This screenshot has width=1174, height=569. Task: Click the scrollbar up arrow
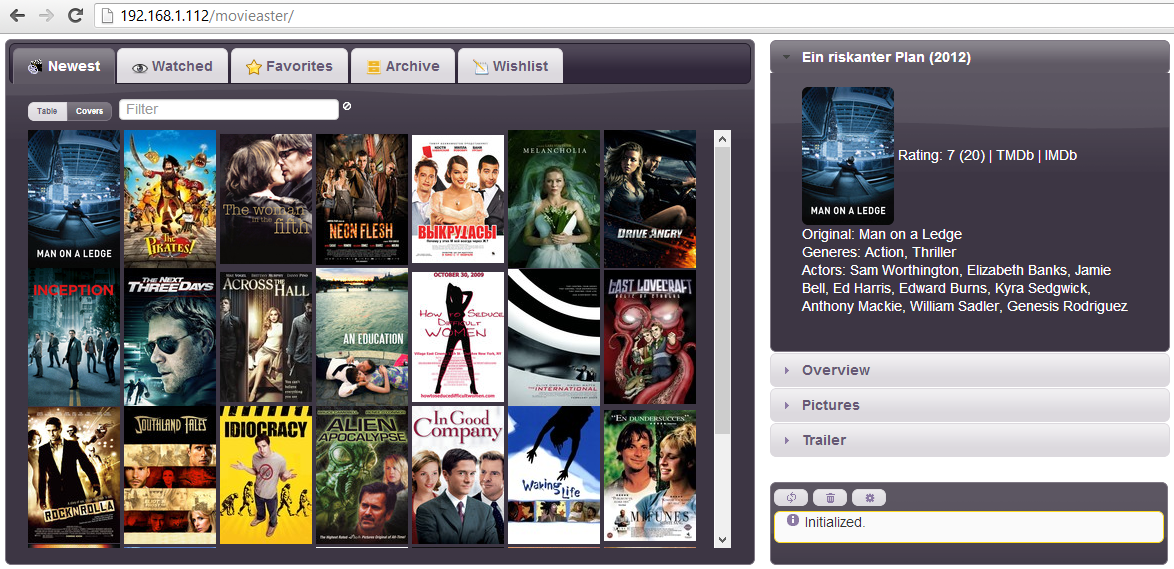tap(722, 139)
